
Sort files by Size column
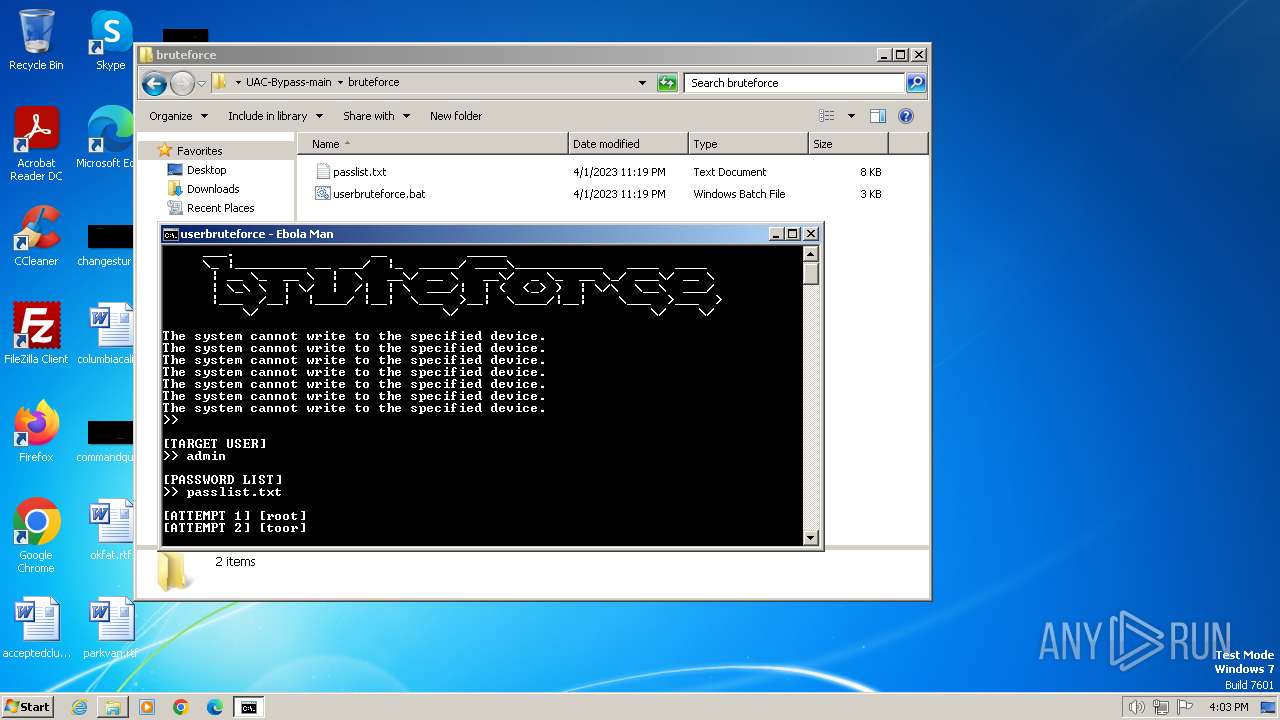[848, 144]
